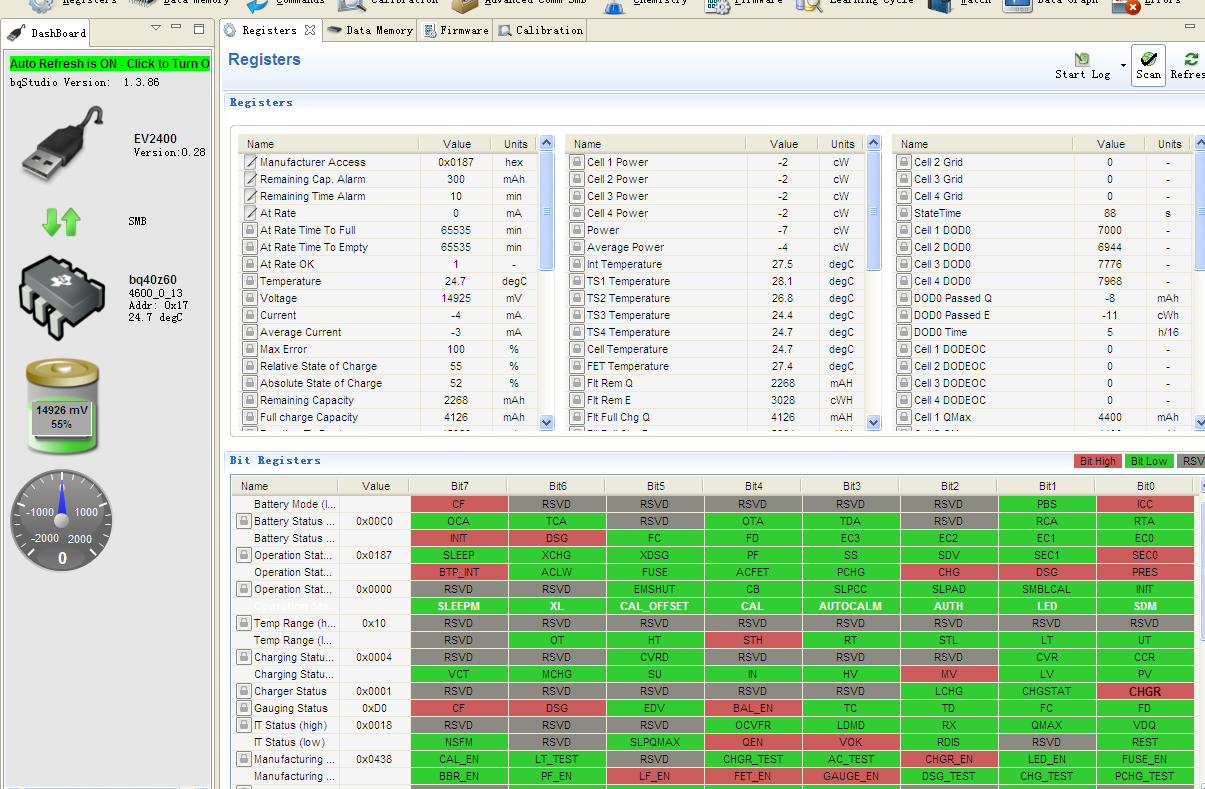
Task: Select the DashBoard tab
Action: pyautogui.click(x=49, y=33)
